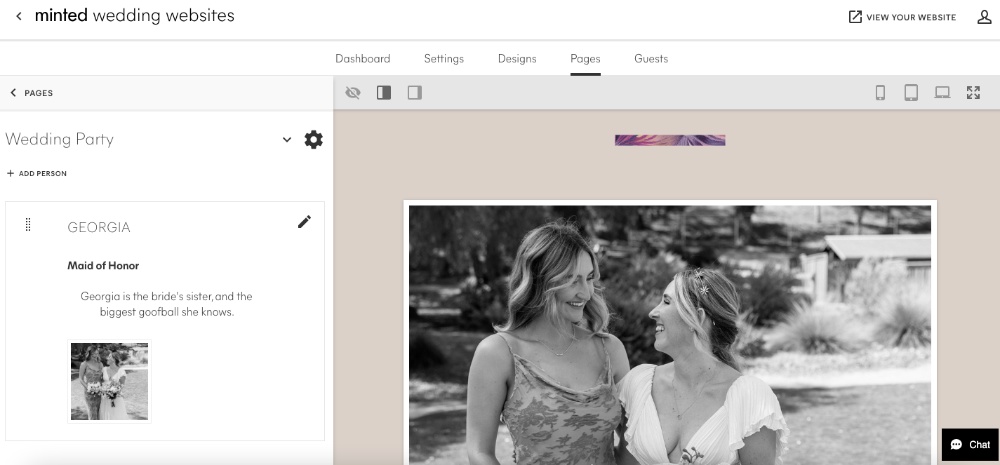Switch to tablet preview

pyautogui.click(x=911, y=93)
